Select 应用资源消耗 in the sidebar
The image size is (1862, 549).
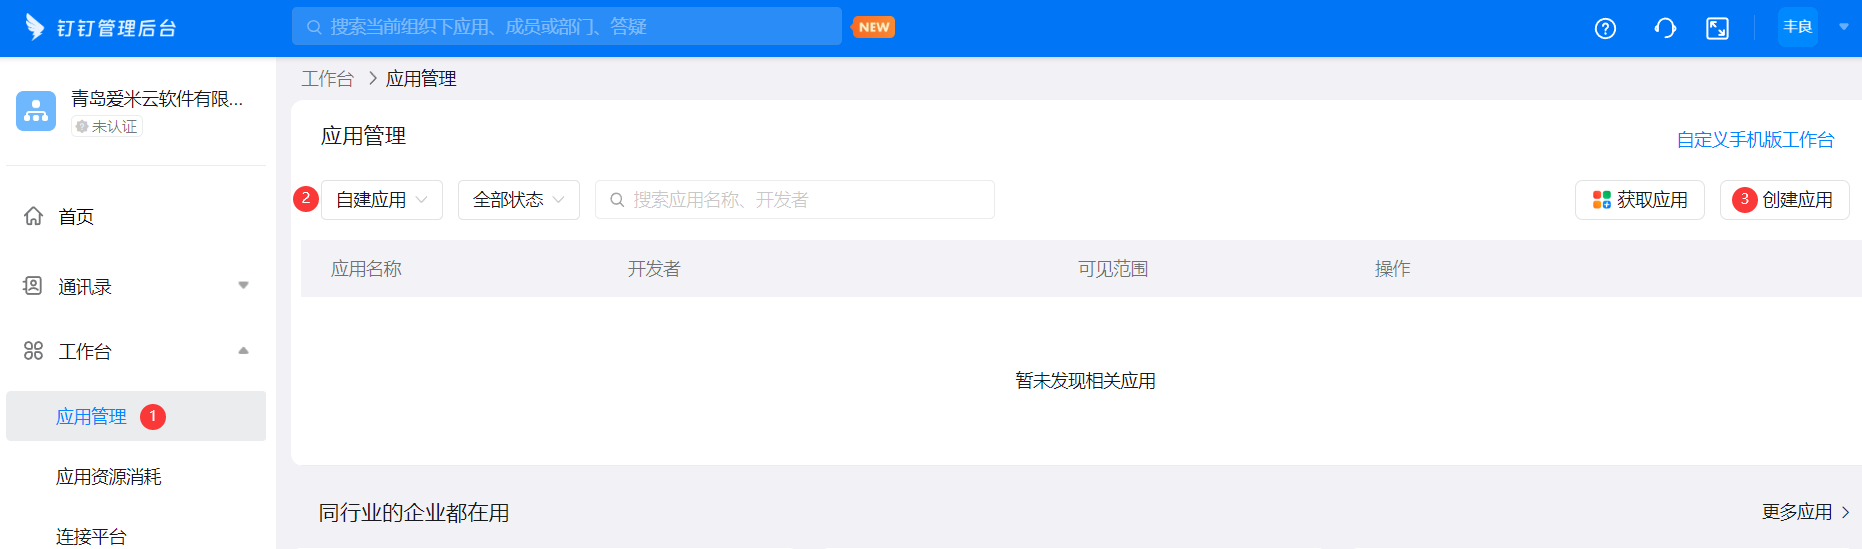(x=109, y=477)
